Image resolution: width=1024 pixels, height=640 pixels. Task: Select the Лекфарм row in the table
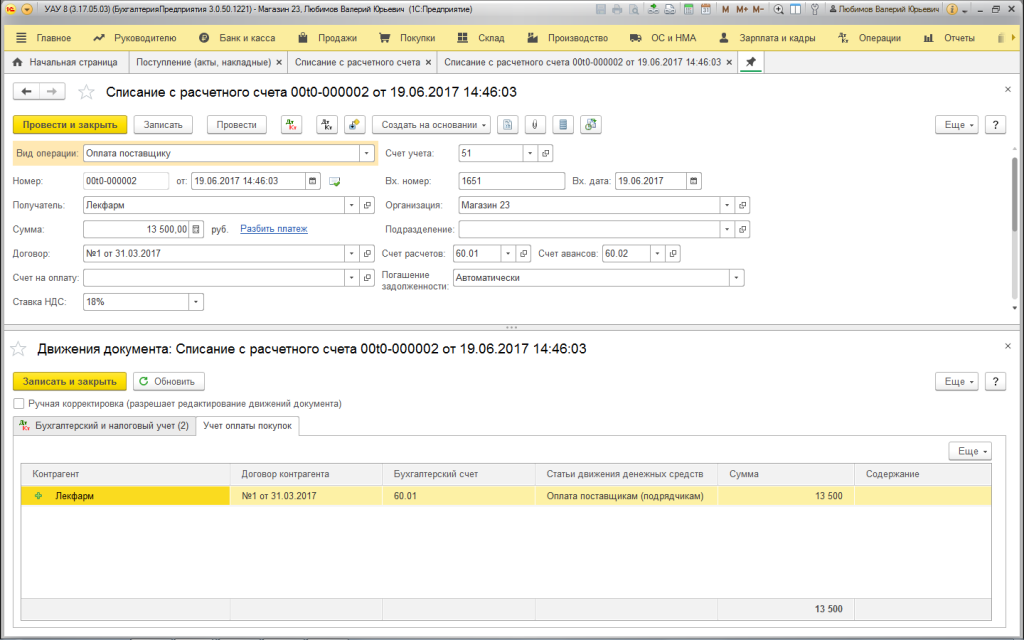coord(506,496)
